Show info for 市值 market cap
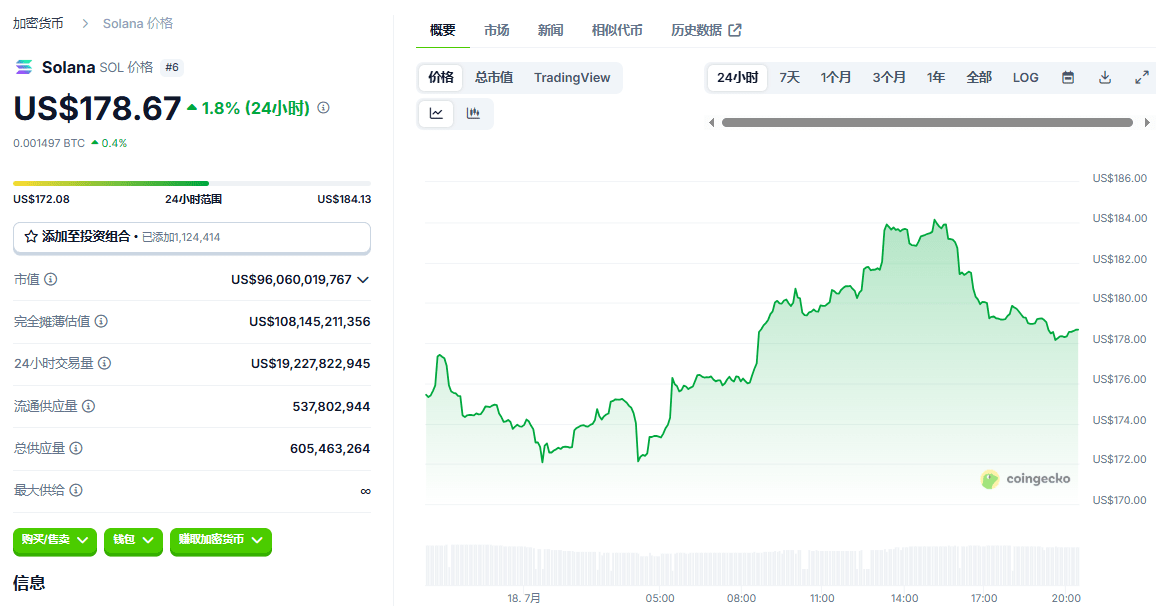 tap(50, 279)
